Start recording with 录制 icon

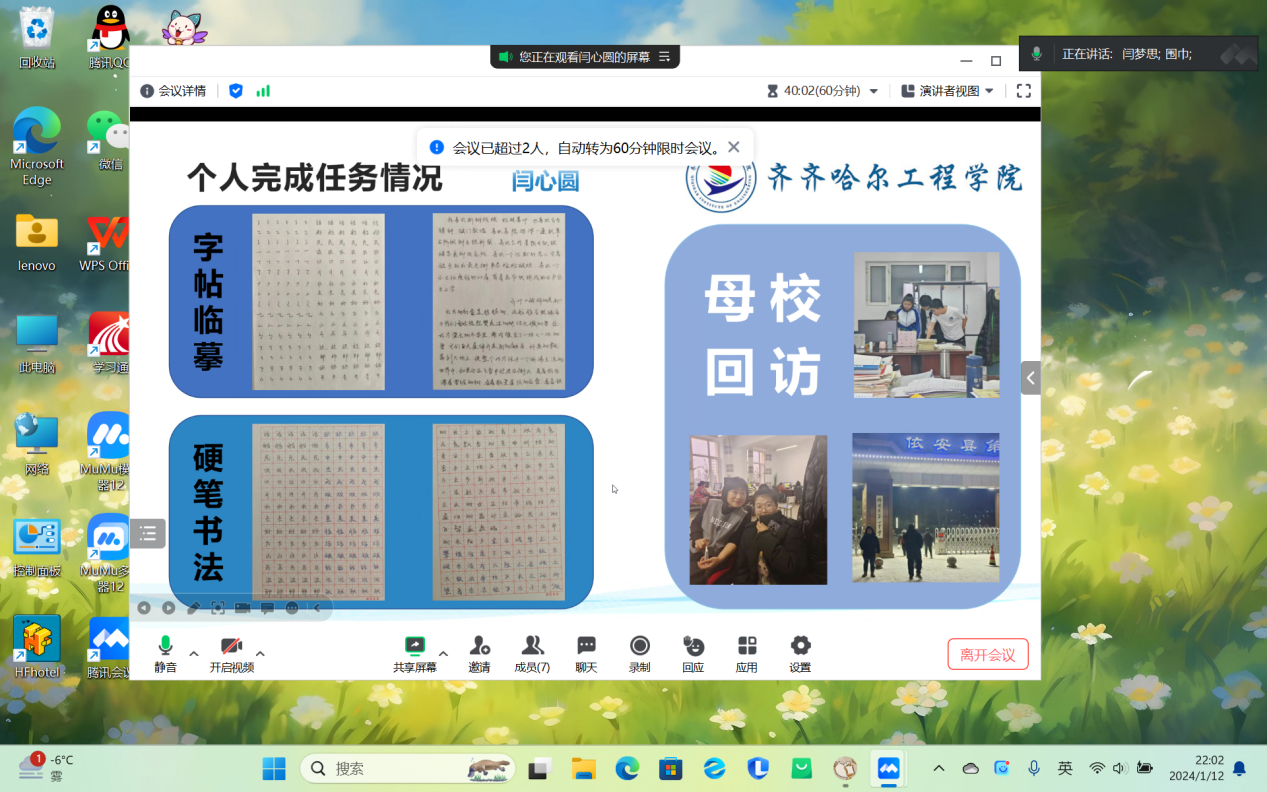click(x=640, y=646)
